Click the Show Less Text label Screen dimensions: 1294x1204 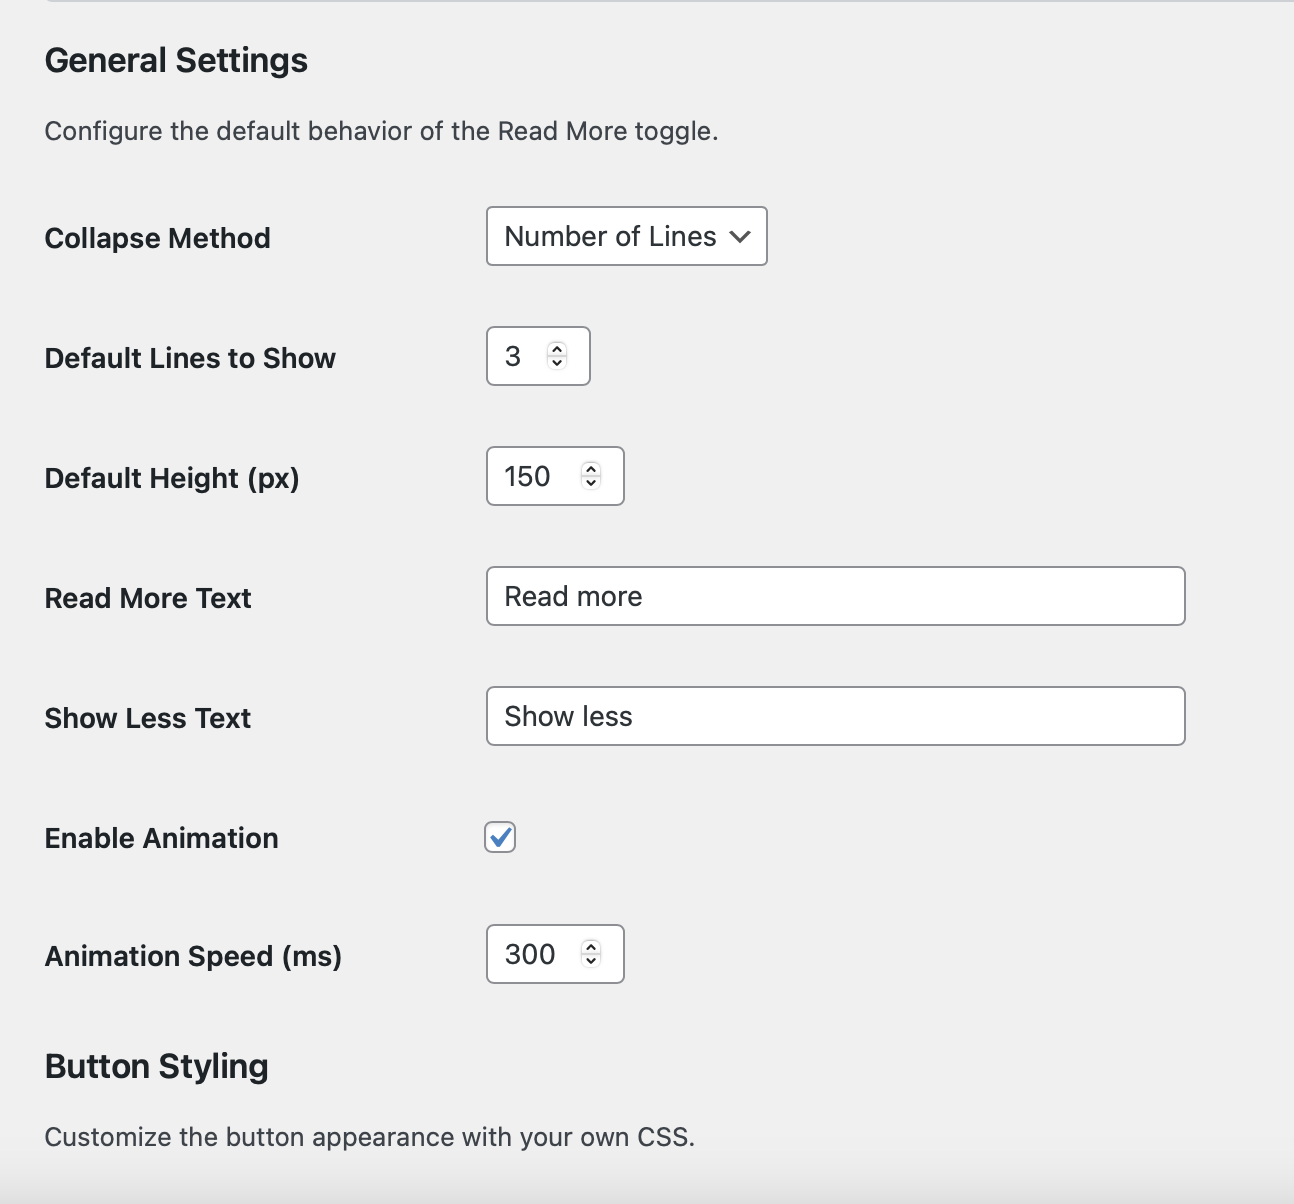(148, 718)
